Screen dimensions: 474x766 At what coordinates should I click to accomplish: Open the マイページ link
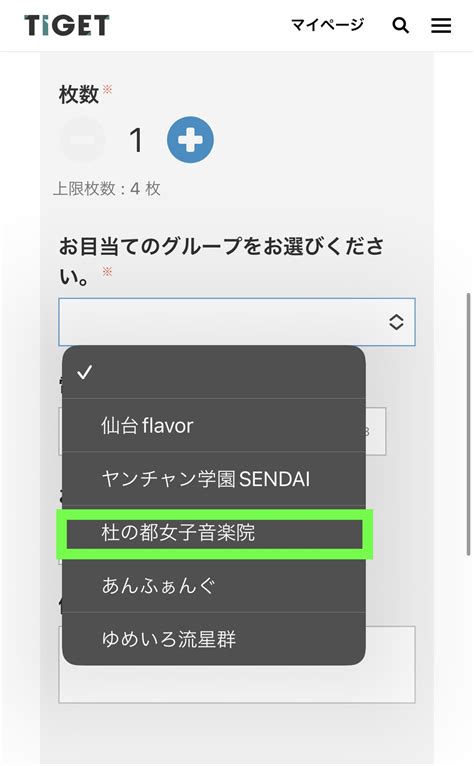(x=327, y=24)
